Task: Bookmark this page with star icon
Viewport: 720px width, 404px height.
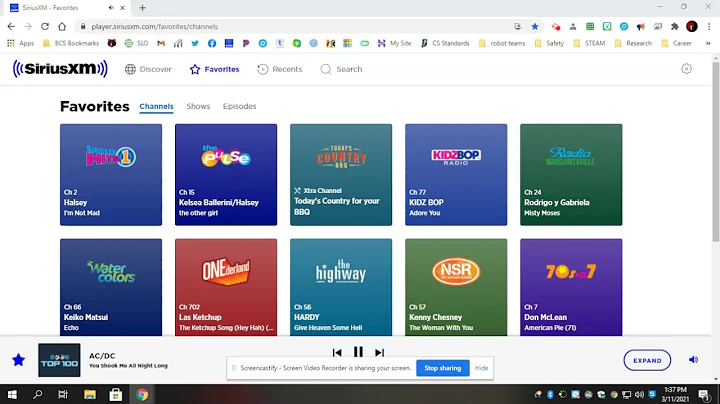Action: 535,27
